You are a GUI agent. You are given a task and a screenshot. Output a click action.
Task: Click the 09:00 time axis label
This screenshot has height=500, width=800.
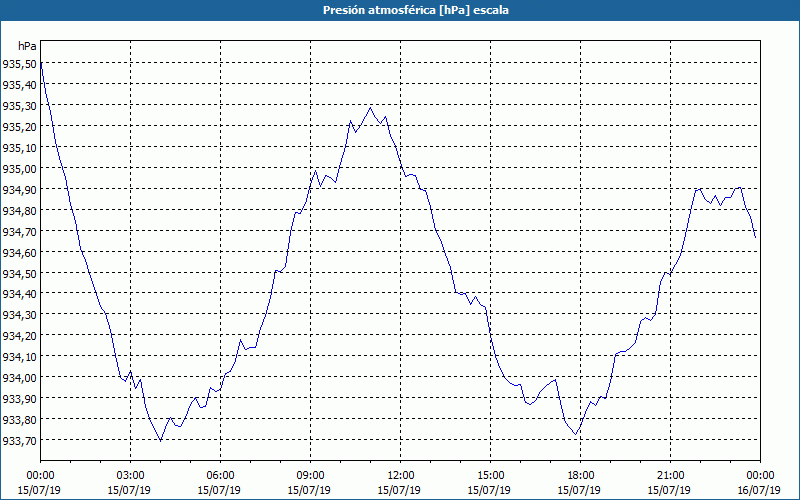pos(310,476)
